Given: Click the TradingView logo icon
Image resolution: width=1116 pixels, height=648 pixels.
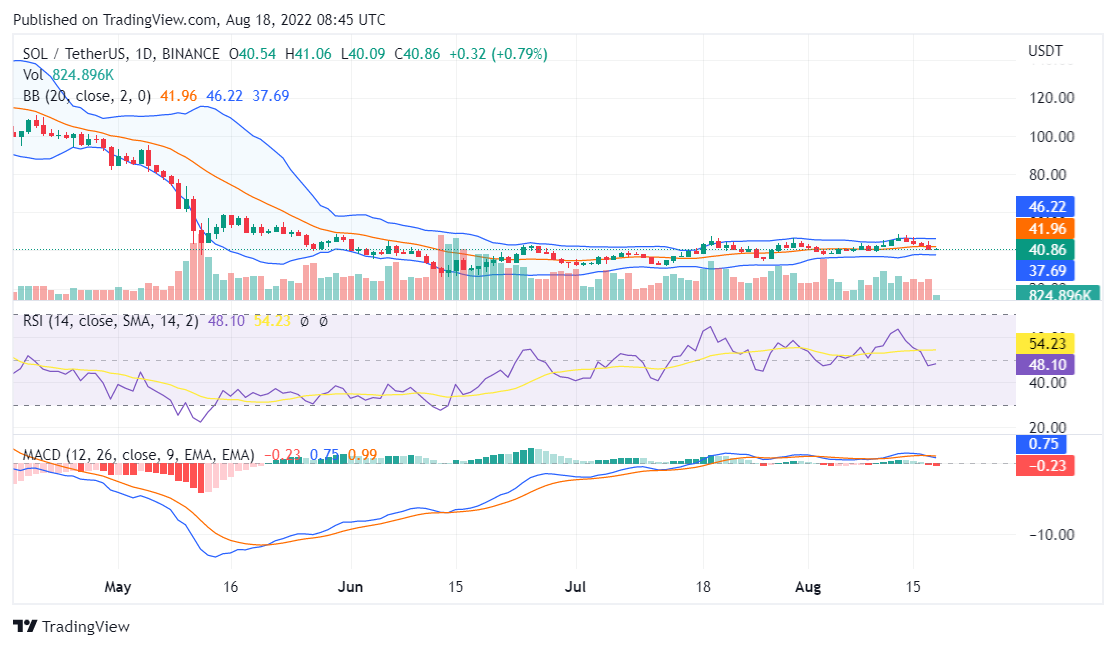Looking at the screenshot, I should pyautogui.click(x=24, y=627).
